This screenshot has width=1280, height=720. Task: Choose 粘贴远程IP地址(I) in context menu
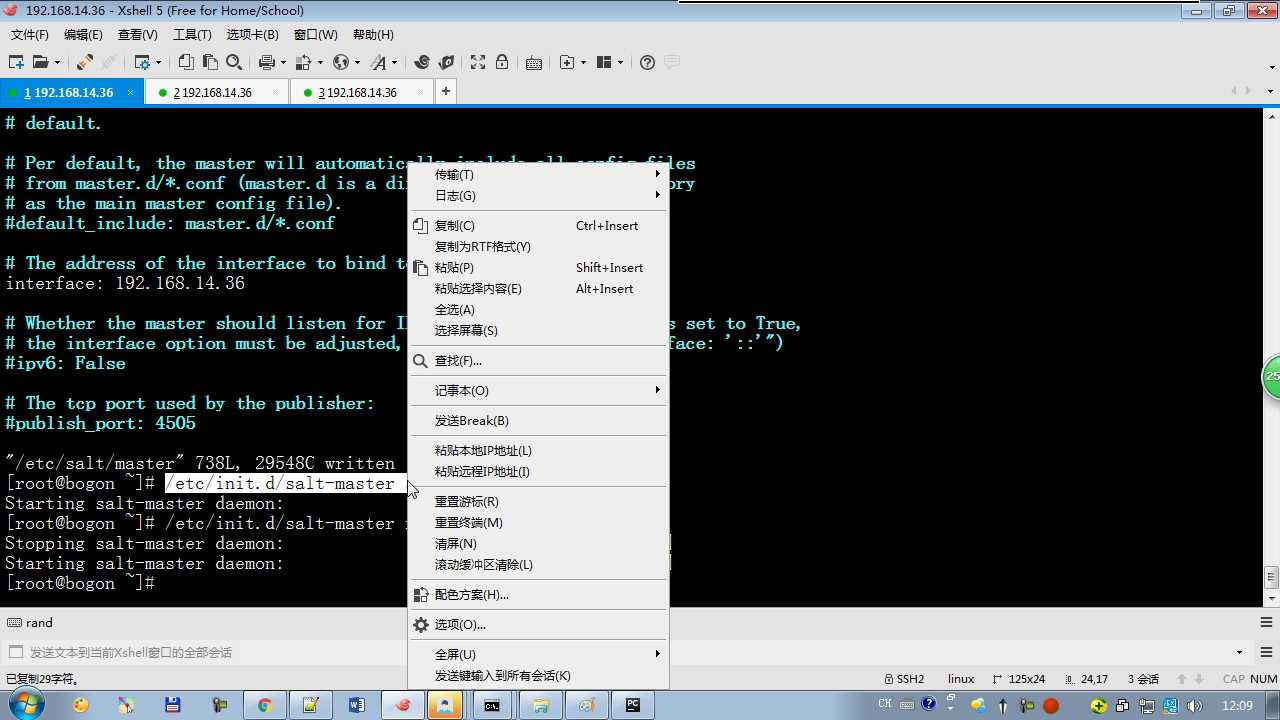[538, 471]
